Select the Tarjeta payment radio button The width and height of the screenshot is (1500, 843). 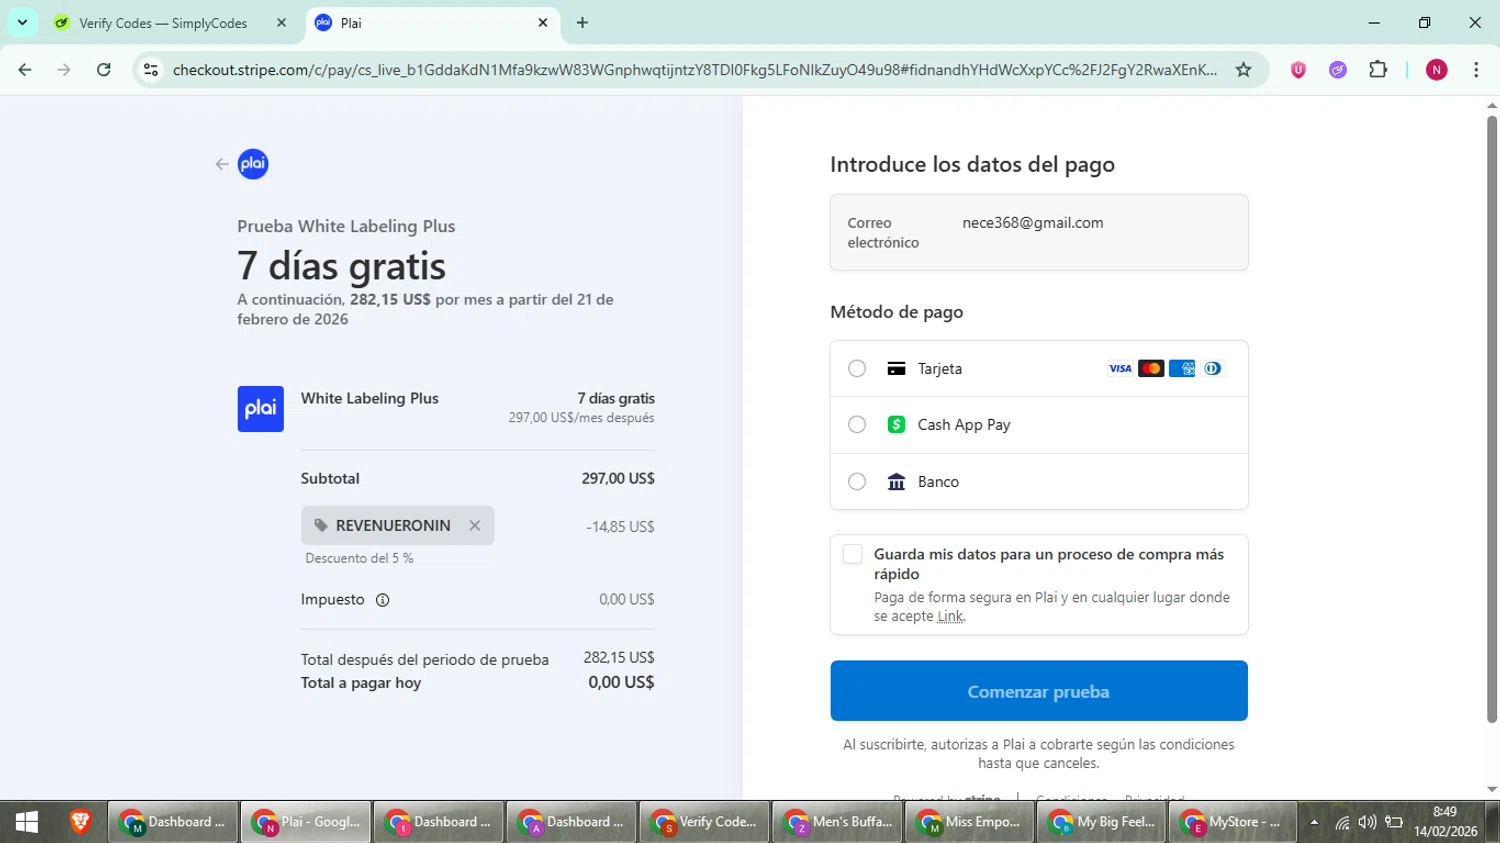click(x=857, y=369)
